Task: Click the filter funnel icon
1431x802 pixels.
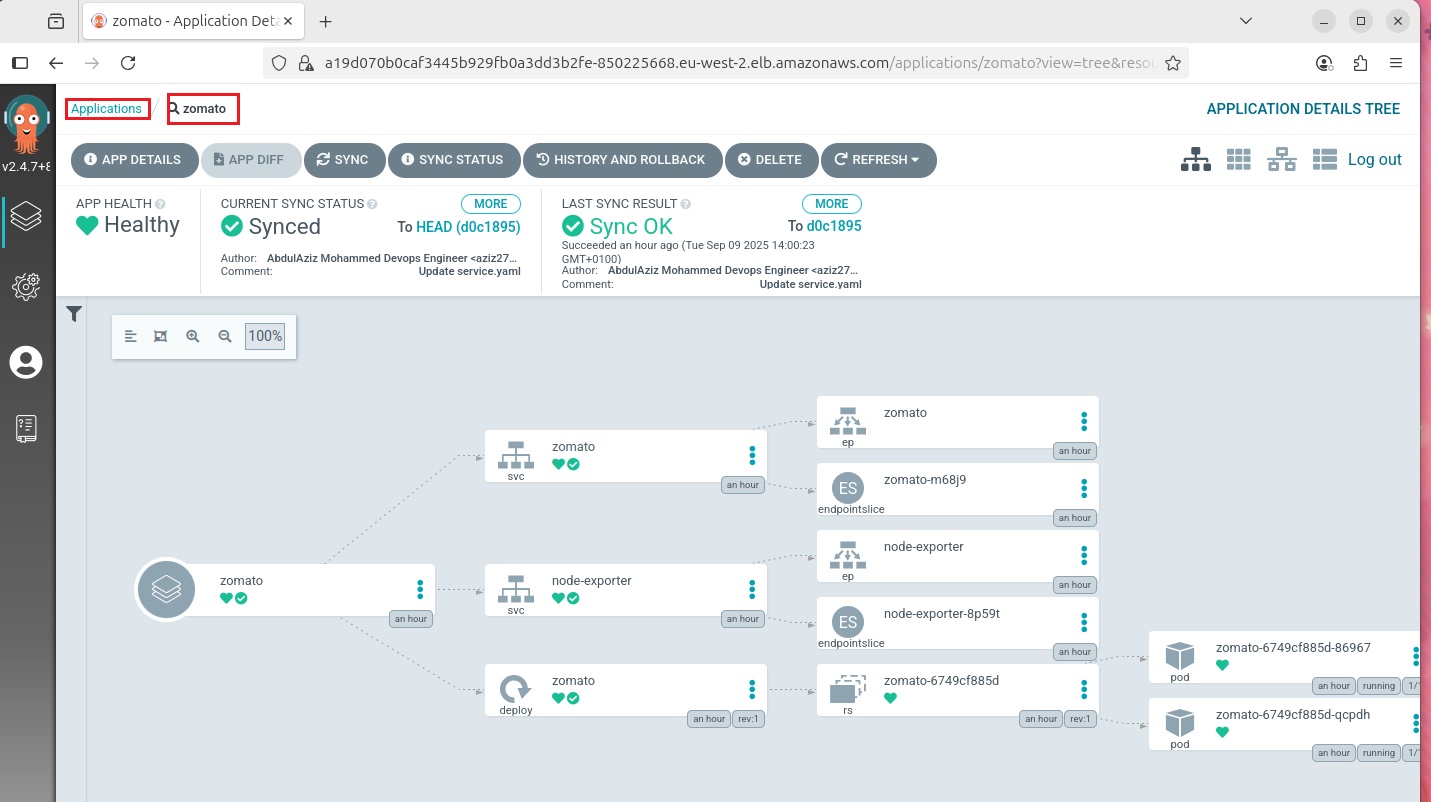Action: click(73, 314)
